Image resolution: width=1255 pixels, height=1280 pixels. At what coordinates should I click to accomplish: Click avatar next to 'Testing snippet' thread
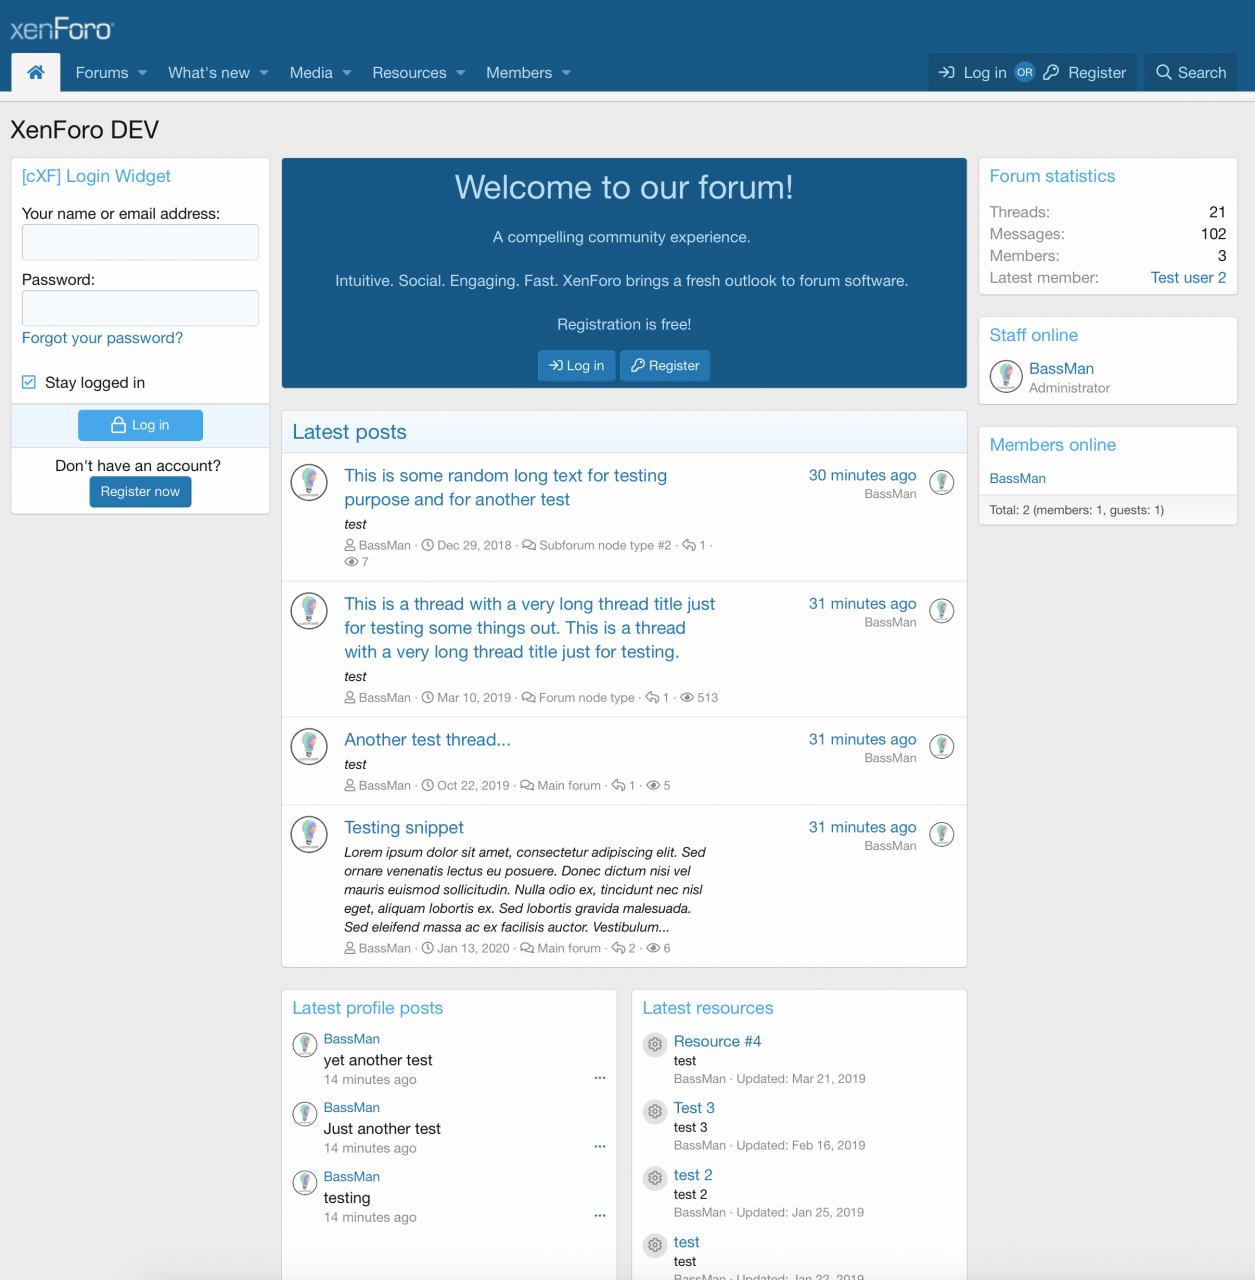click(x=309, y=834)
